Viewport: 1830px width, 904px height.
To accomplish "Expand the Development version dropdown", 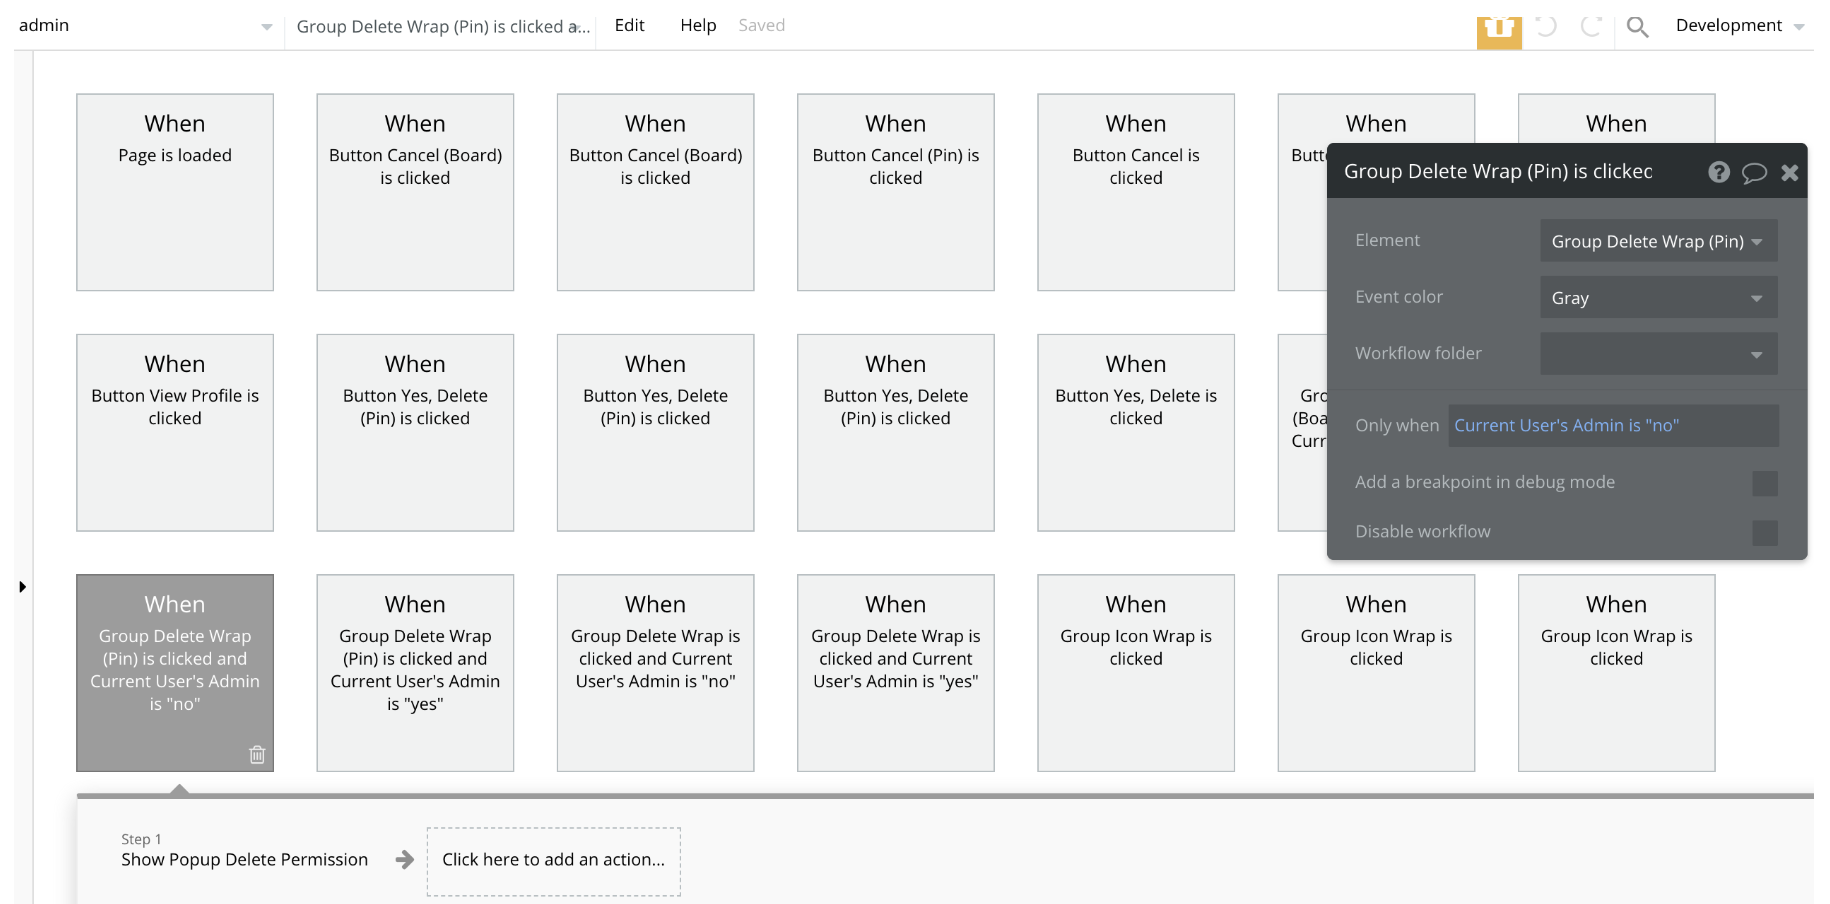I will (1739, 26).
